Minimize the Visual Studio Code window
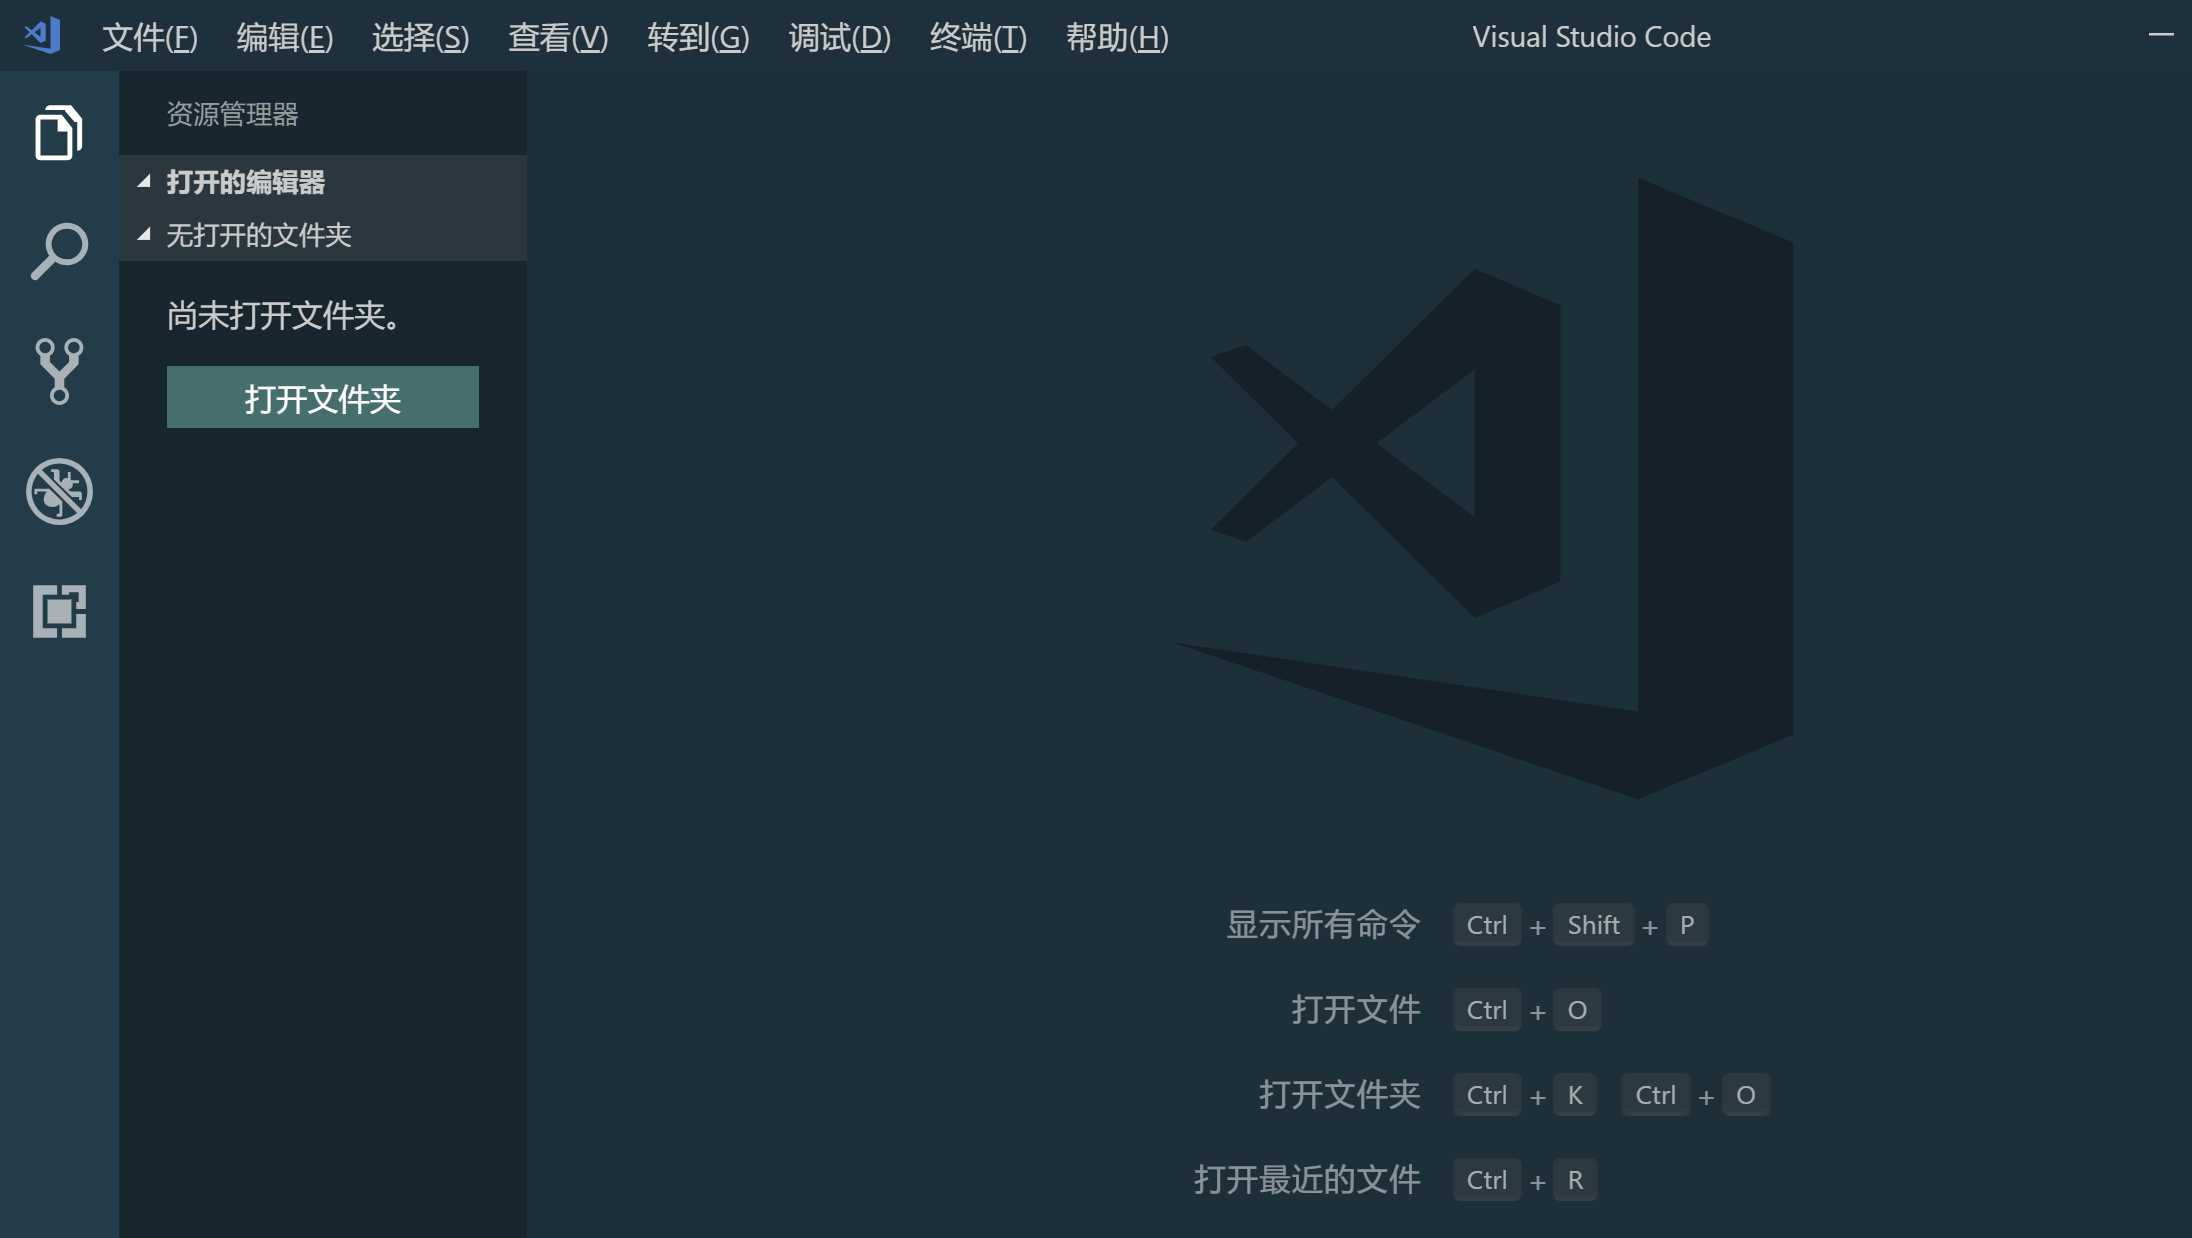 [x=2161, y=35]
